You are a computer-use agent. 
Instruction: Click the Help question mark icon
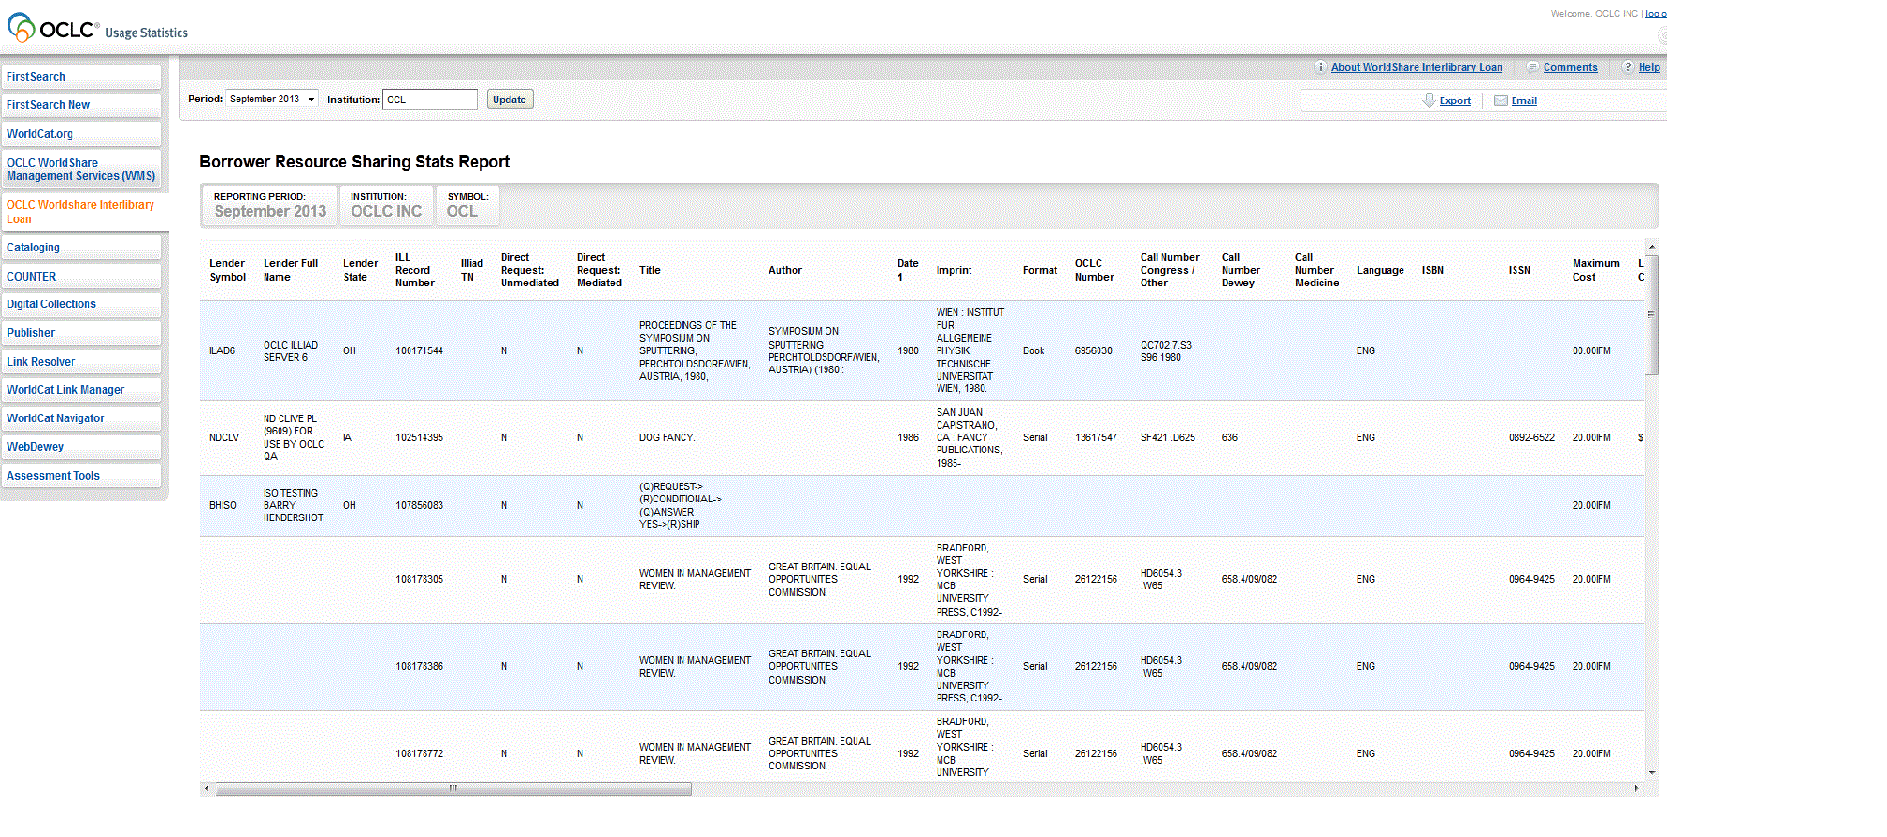1627,67
